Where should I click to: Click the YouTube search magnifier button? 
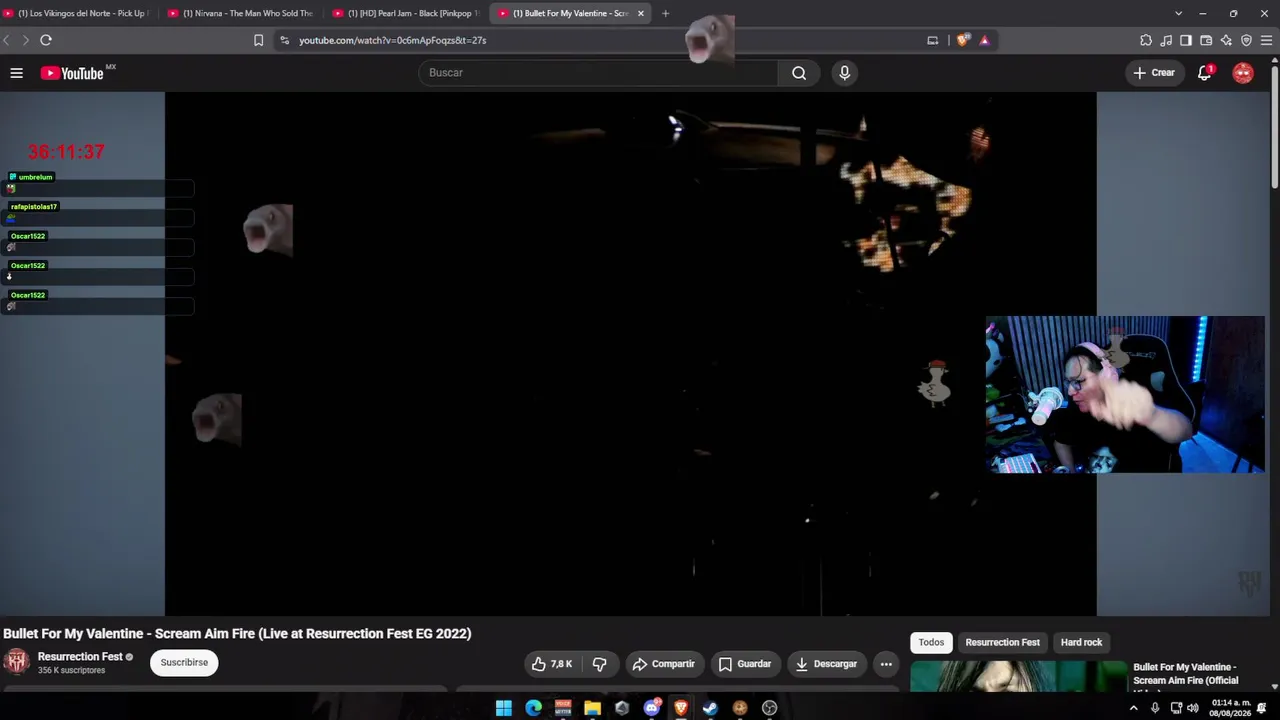click(x=799, y=73)
